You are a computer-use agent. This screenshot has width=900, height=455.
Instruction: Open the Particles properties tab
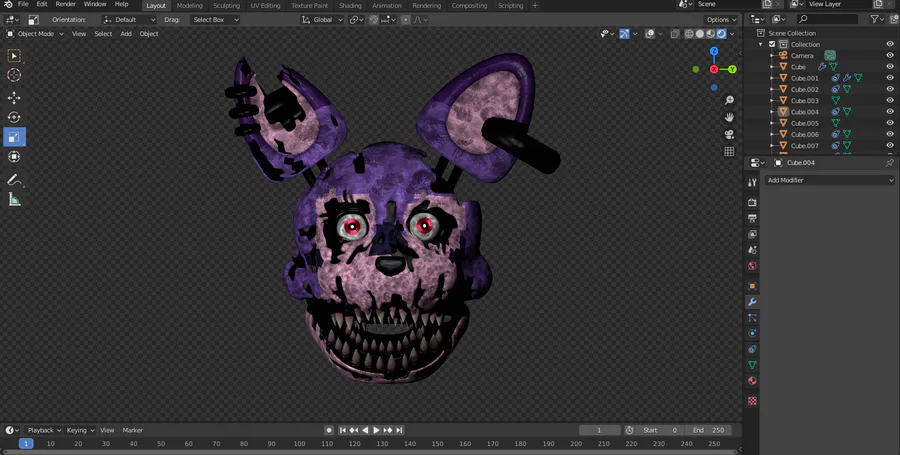pos(752,317)
